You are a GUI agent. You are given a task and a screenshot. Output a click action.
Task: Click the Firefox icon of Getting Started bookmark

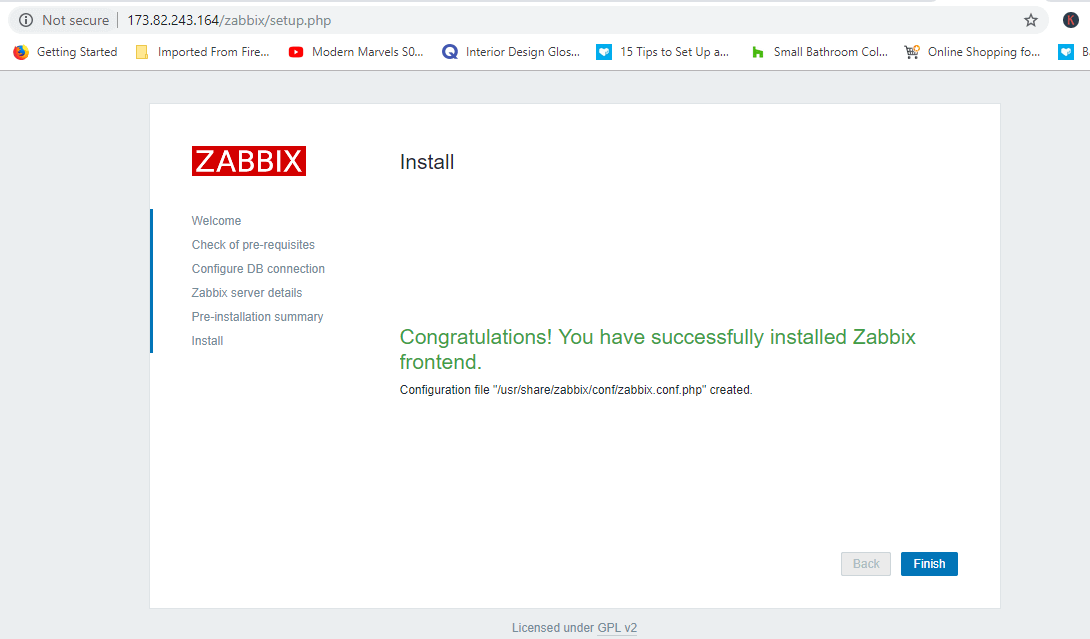coord(21,52)
